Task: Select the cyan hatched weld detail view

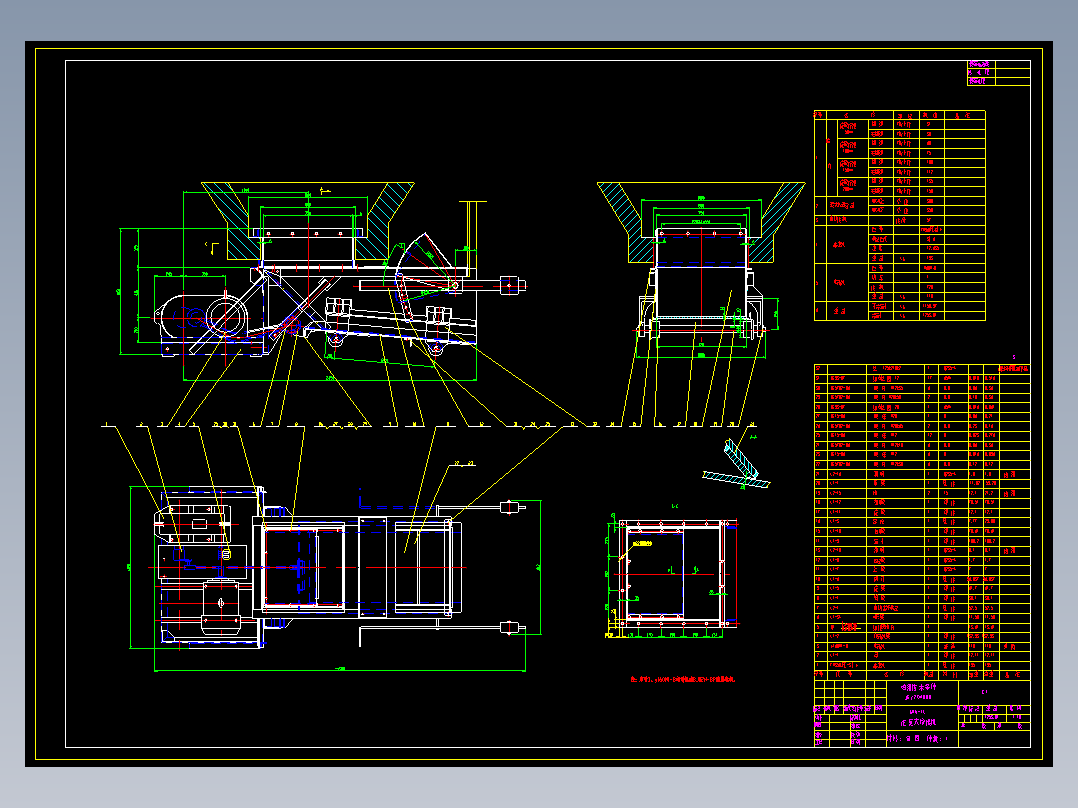Action: click(x=737, y=465)
